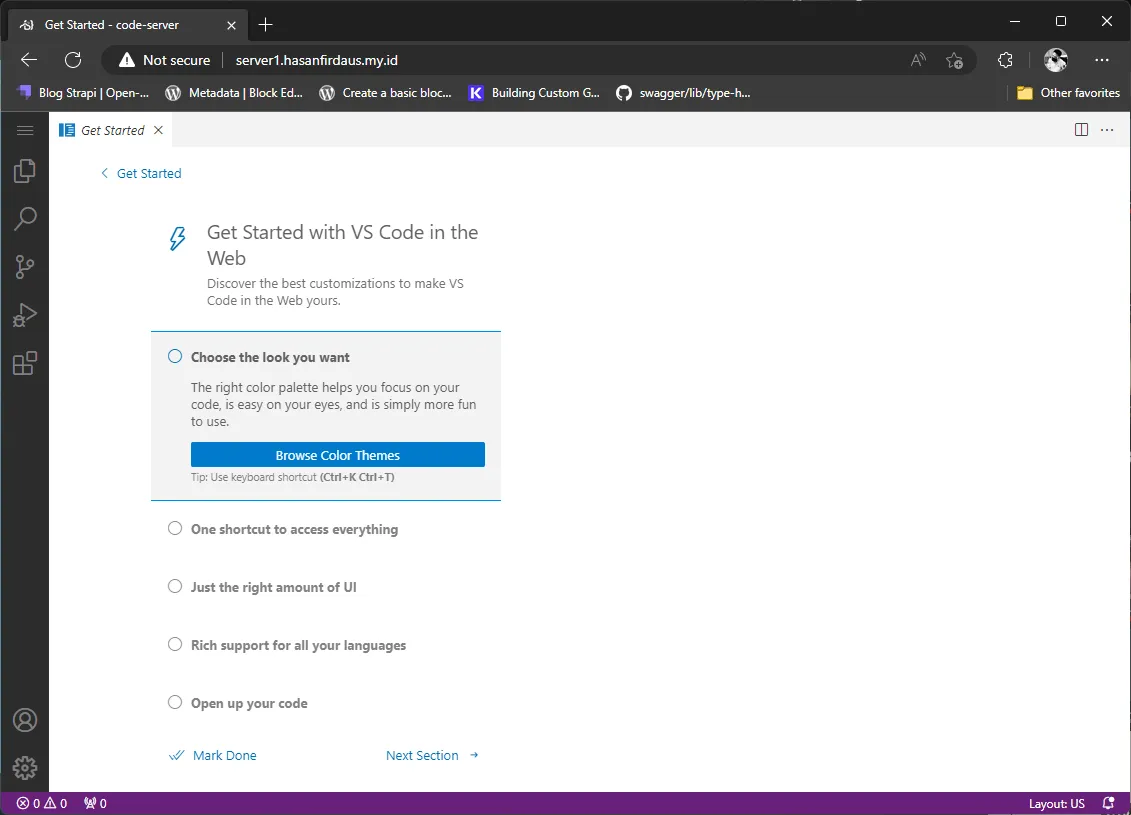Expand the 'Rich support for all your languages' step
1131x815 pixels.
pyautogui.click(x=298, y=645)
